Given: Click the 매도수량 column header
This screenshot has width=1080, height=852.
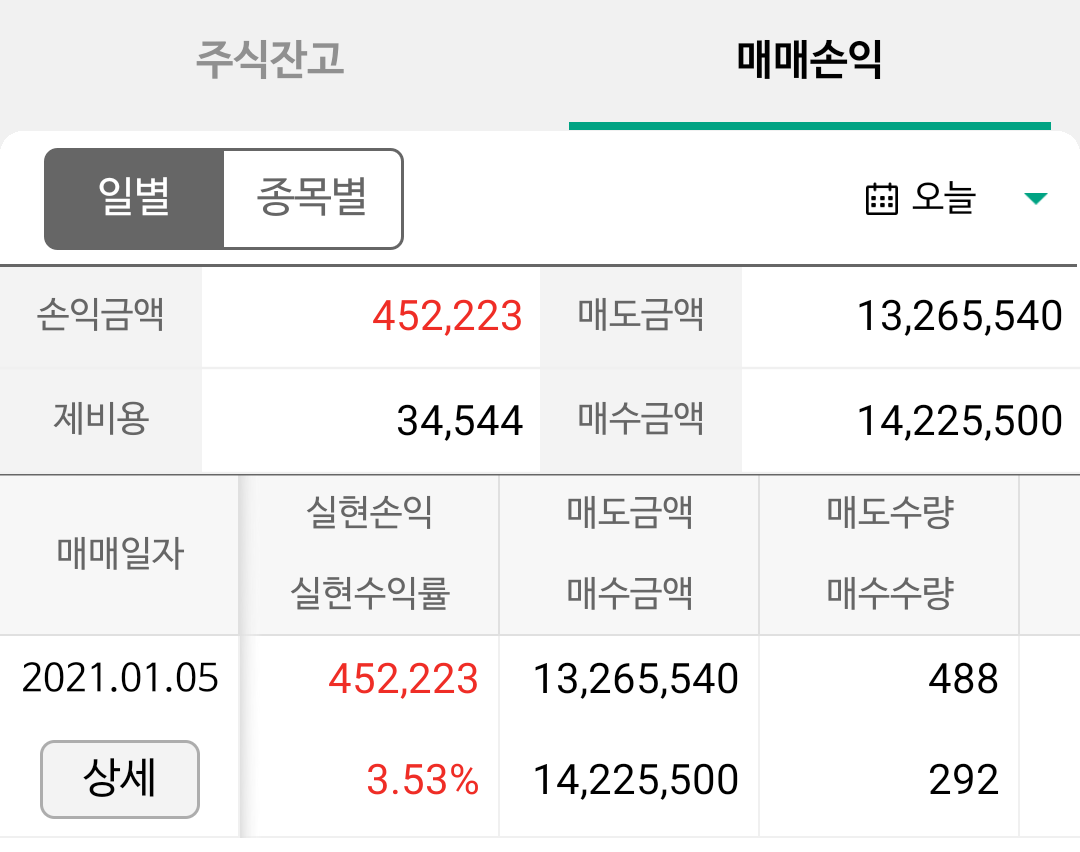Looking at the screenshot, I should [889, 513].
